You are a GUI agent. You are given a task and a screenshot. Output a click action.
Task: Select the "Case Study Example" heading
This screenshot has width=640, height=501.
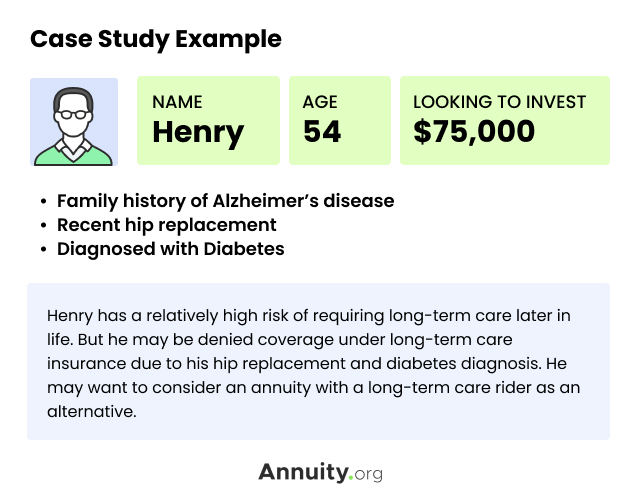155,40
